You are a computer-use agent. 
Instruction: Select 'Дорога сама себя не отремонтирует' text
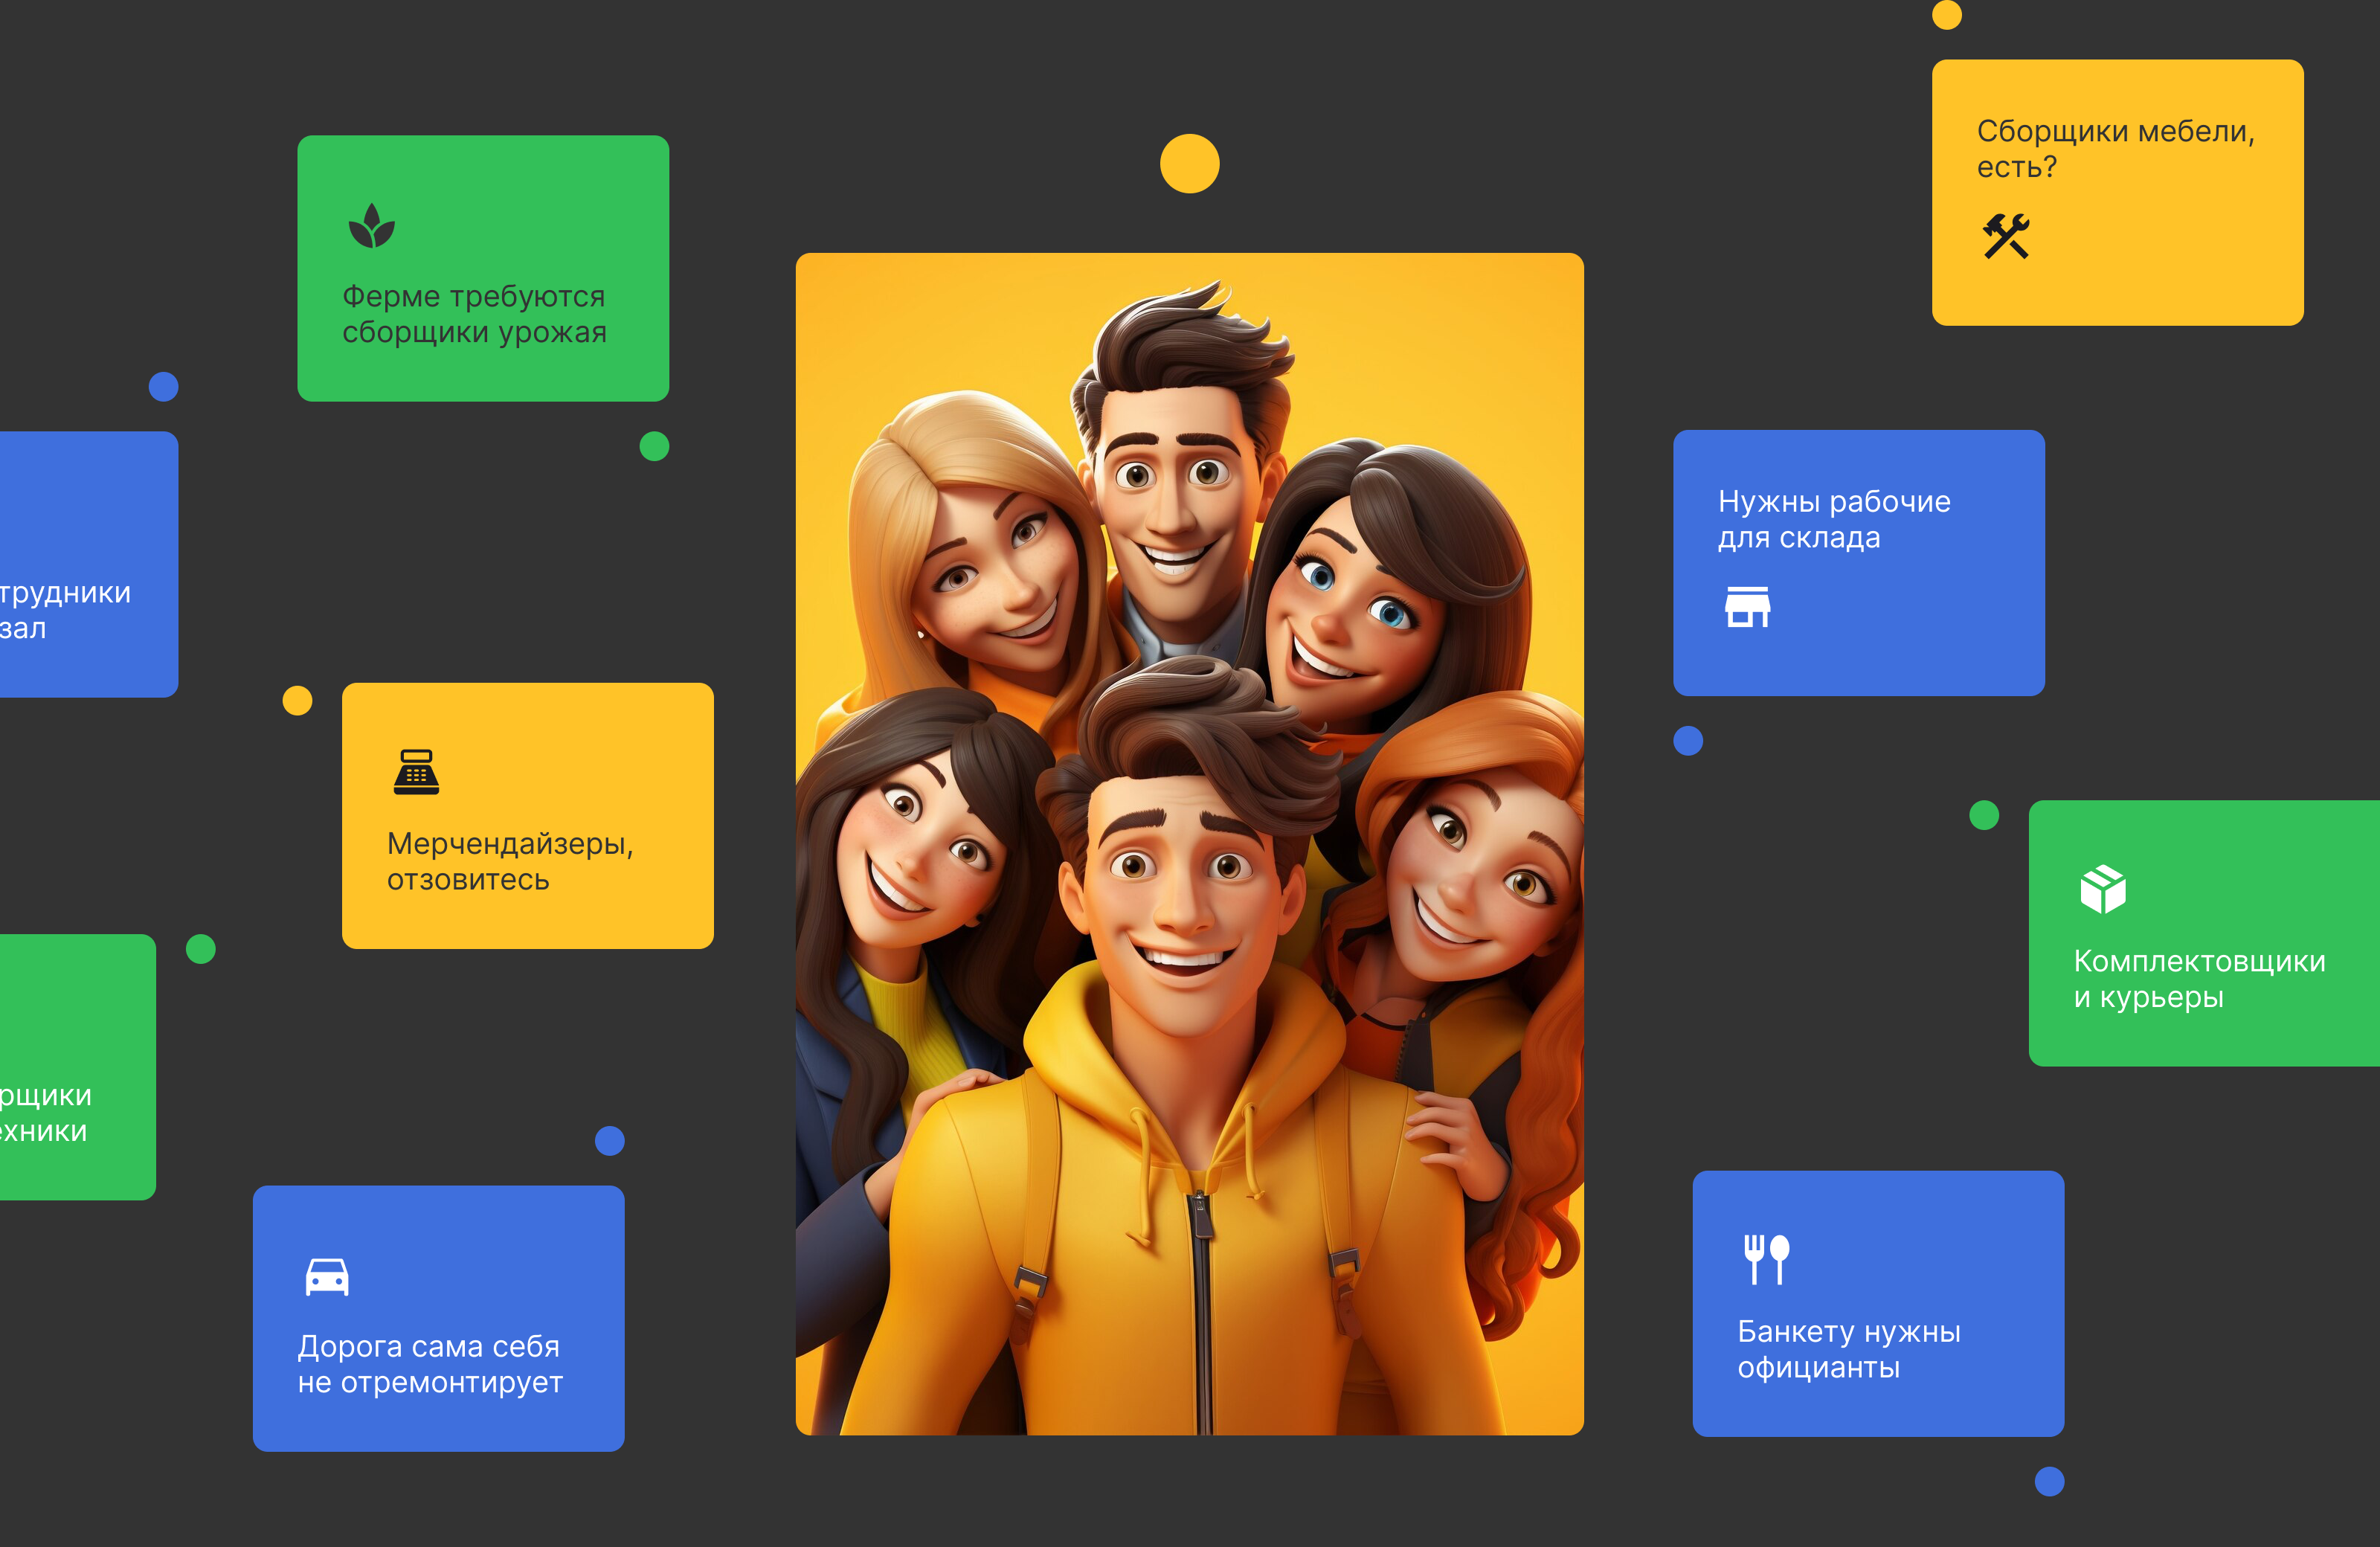430,1364
